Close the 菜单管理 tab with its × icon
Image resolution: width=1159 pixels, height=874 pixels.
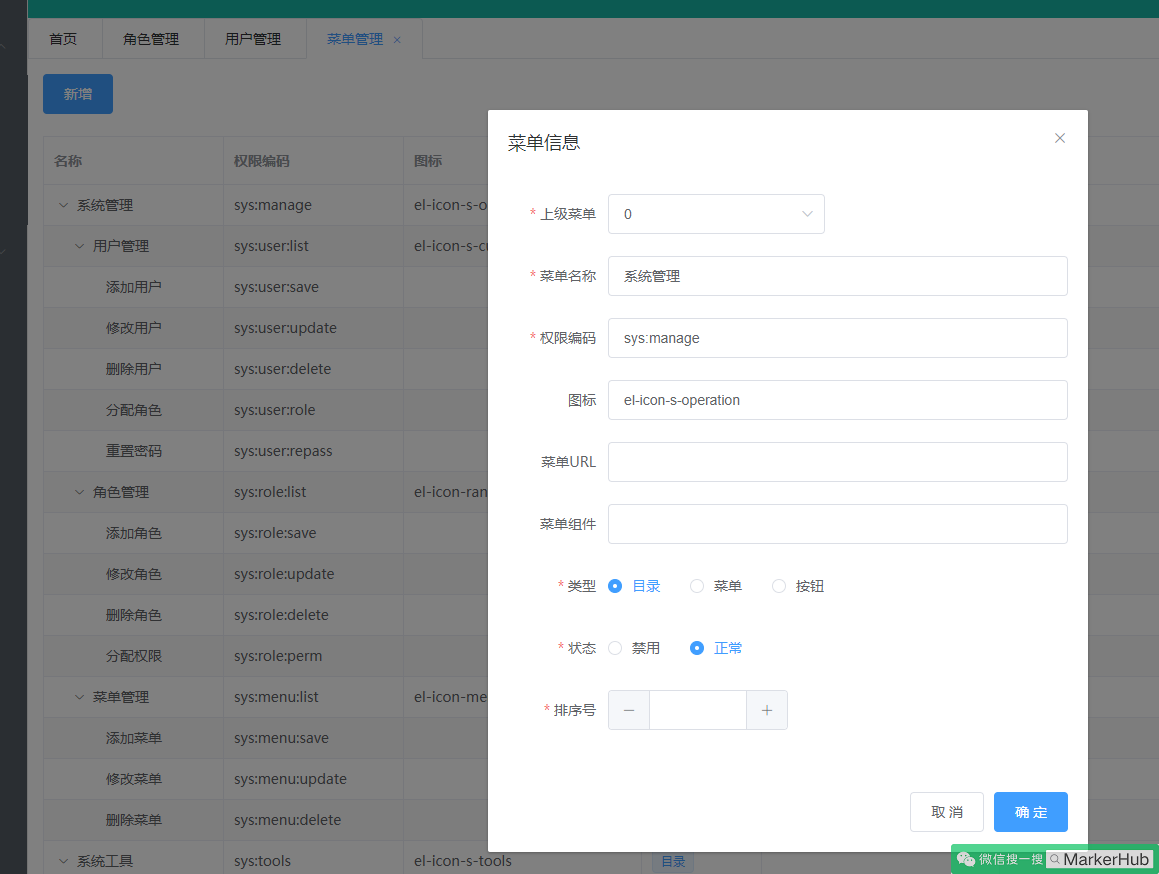tap(397, 39)
